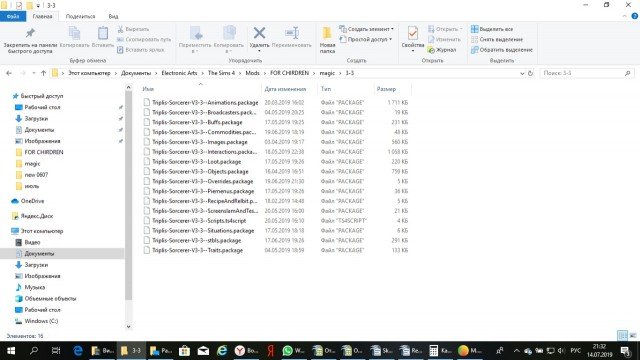Viewport: 640px width, 360px height.
Task: Click the navigation pane scrollbar down arrow
Action: pyautogui.click(x=129, y=327)
